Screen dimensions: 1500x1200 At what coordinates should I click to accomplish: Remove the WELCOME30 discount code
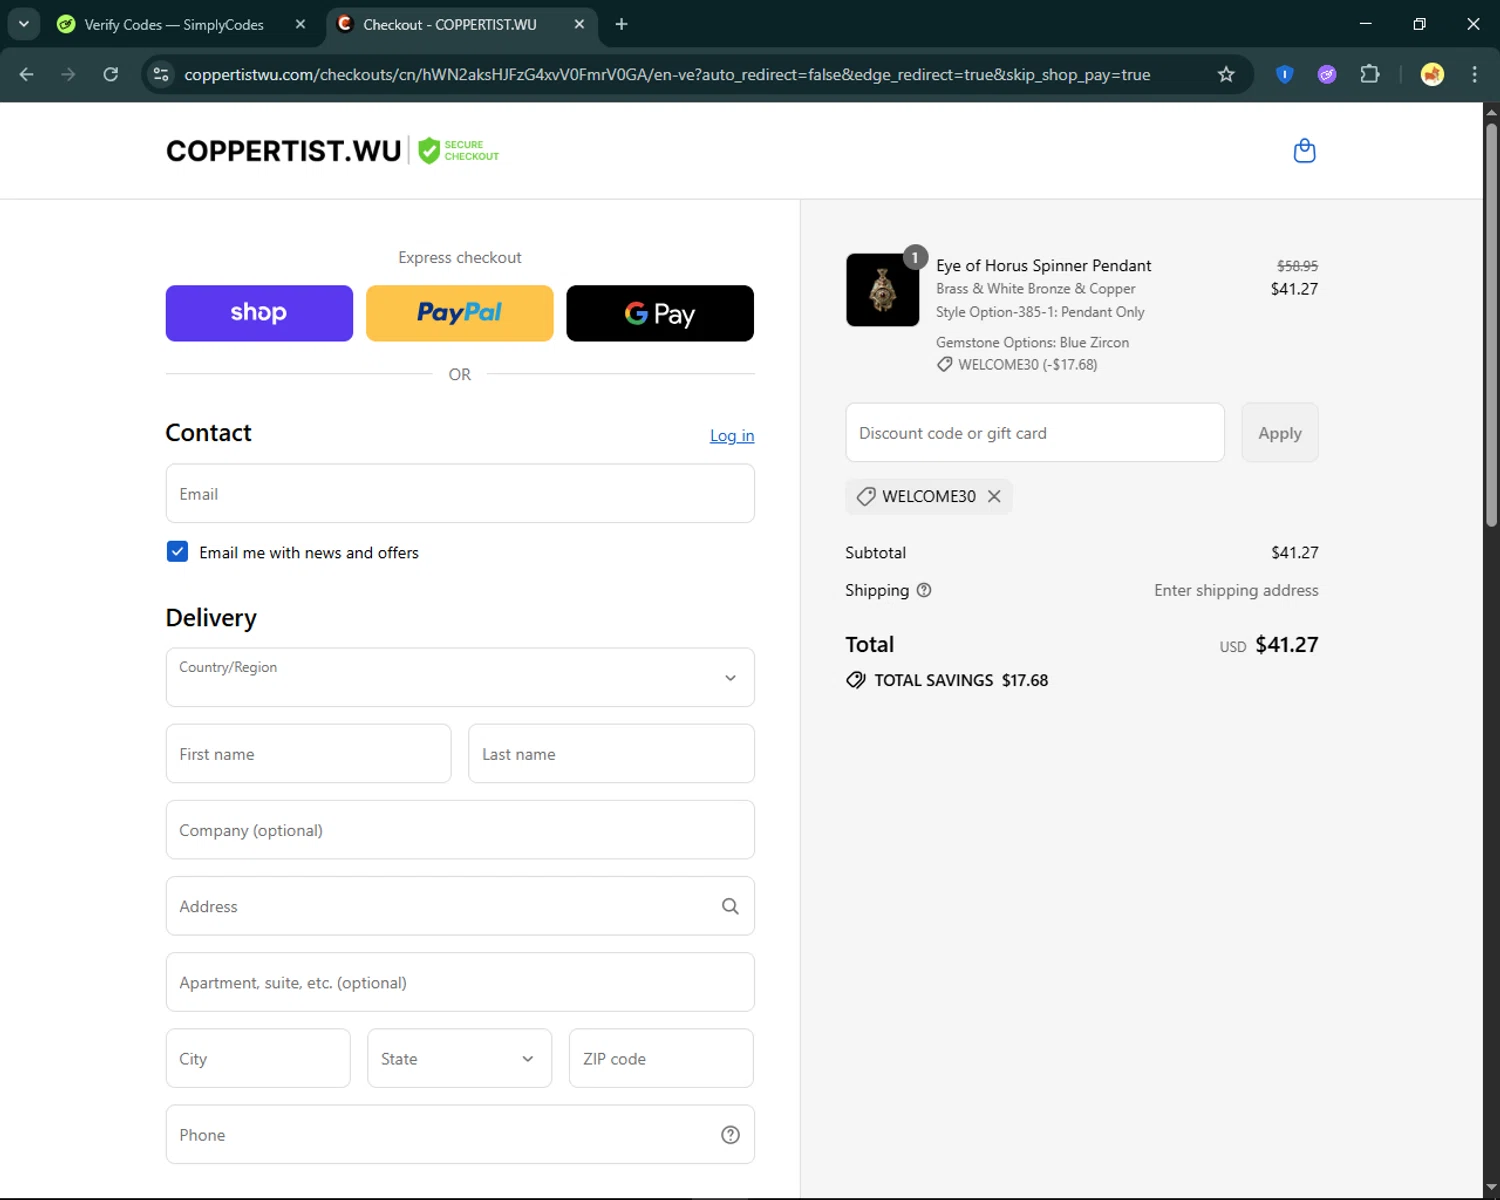994,496
